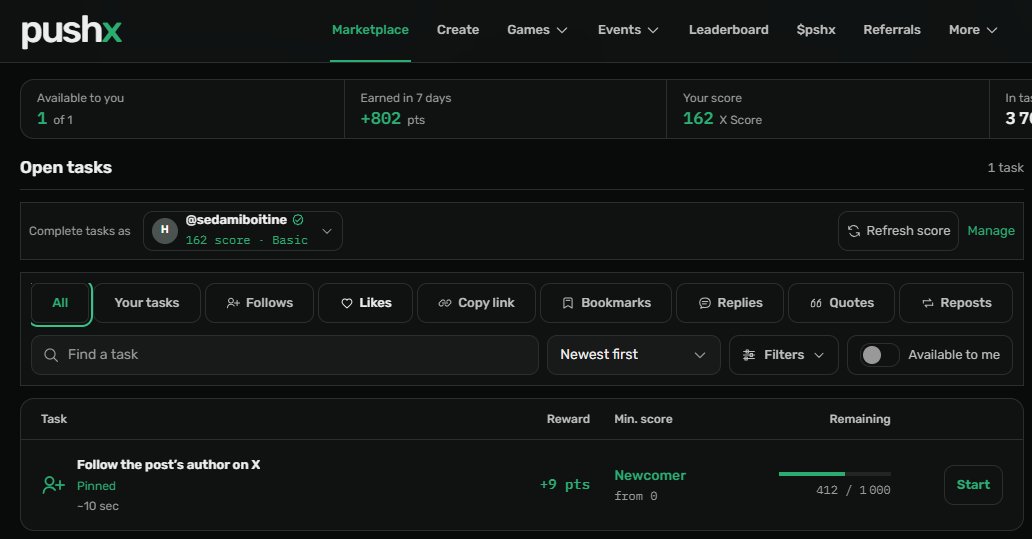Viewport: 1032px width, 539px height.
Task: Select the Bookmarks filter with bookmark icon
Action: 606,303
